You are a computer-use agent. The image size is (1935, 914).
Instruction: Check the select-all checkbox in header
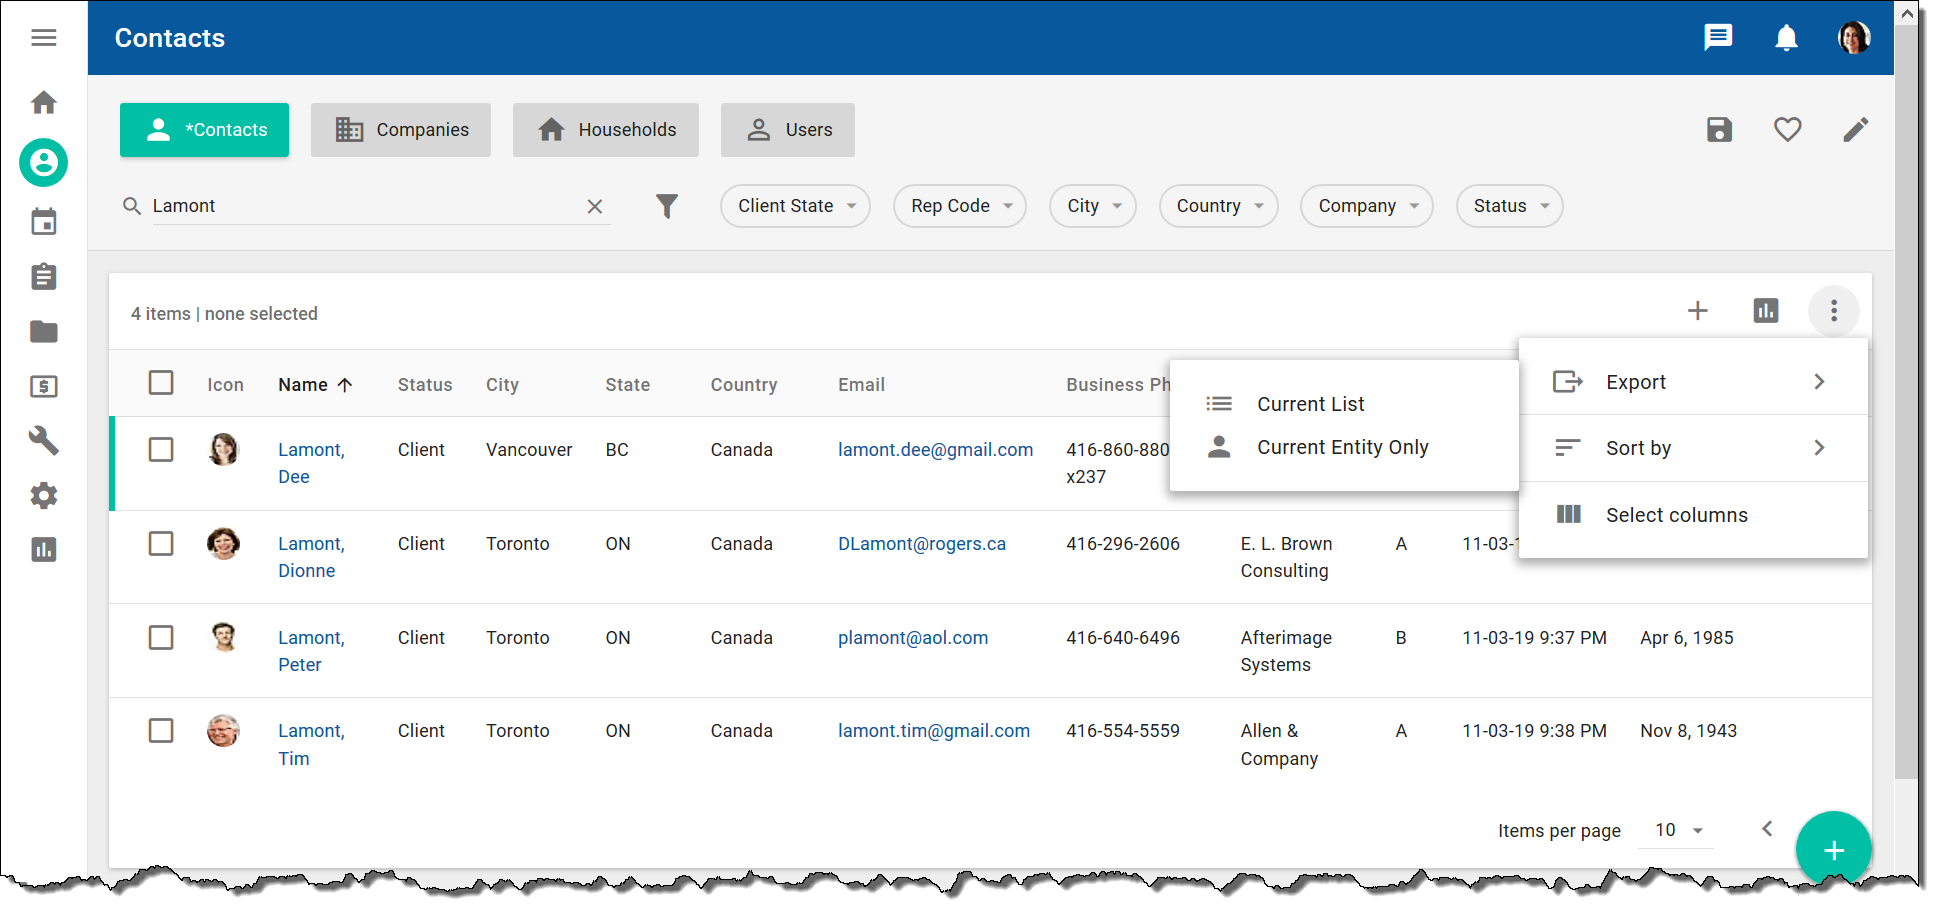click(161, 382)
